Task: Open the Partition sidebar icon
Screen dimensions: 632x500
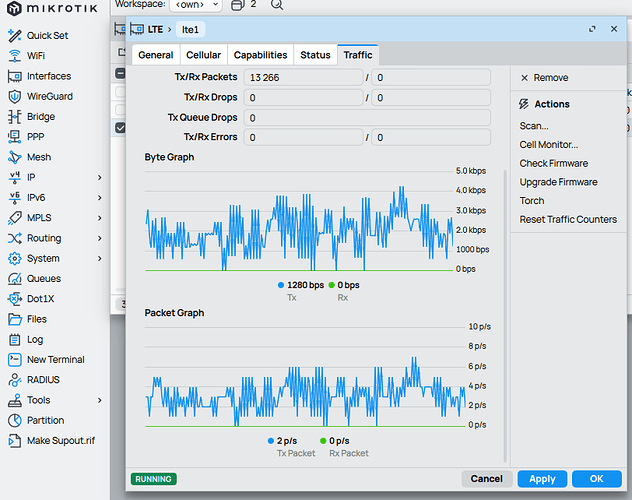Action: pyautogui.click(x=15, y=421)
